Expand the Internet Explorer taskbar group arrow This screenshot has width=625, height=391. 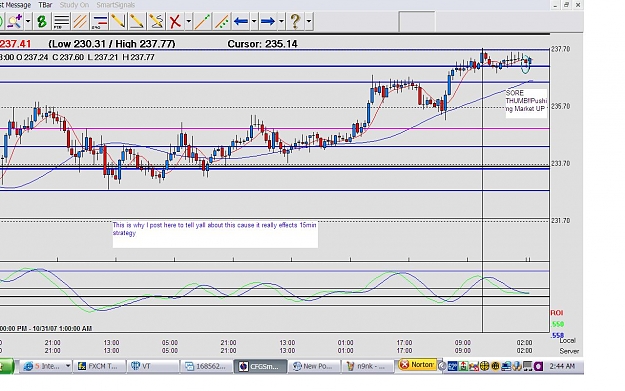pyautogui.click(x=68, y=366)
